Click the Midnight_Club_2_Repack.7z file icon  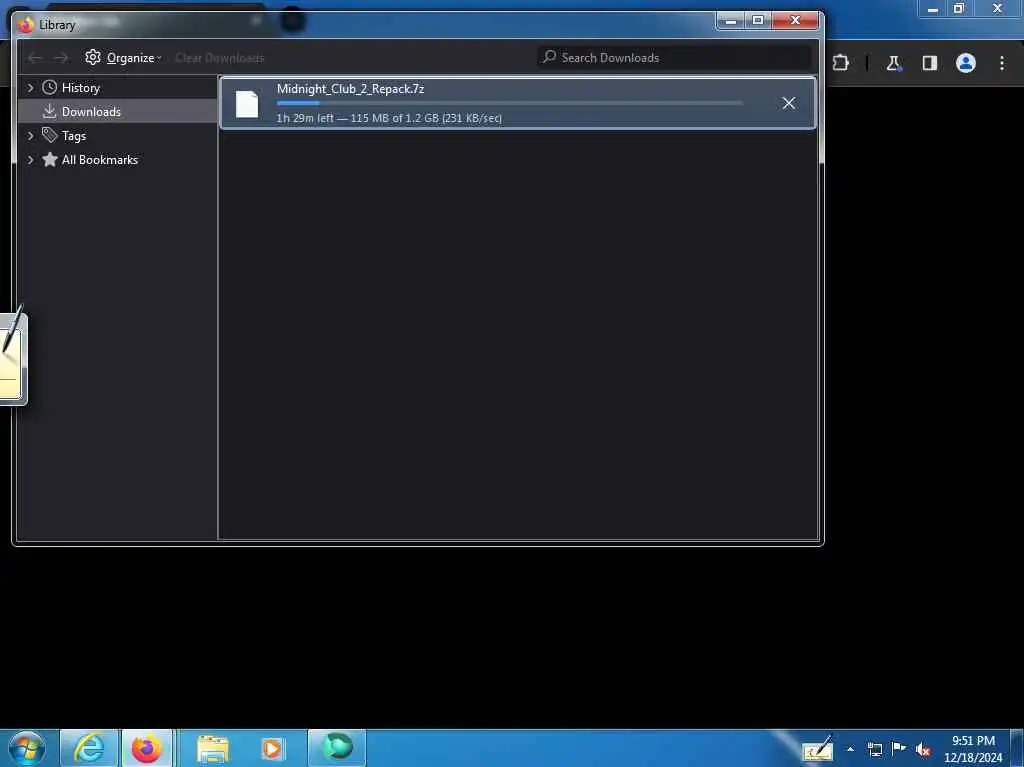pyautogui.click(x=247, y=104)
